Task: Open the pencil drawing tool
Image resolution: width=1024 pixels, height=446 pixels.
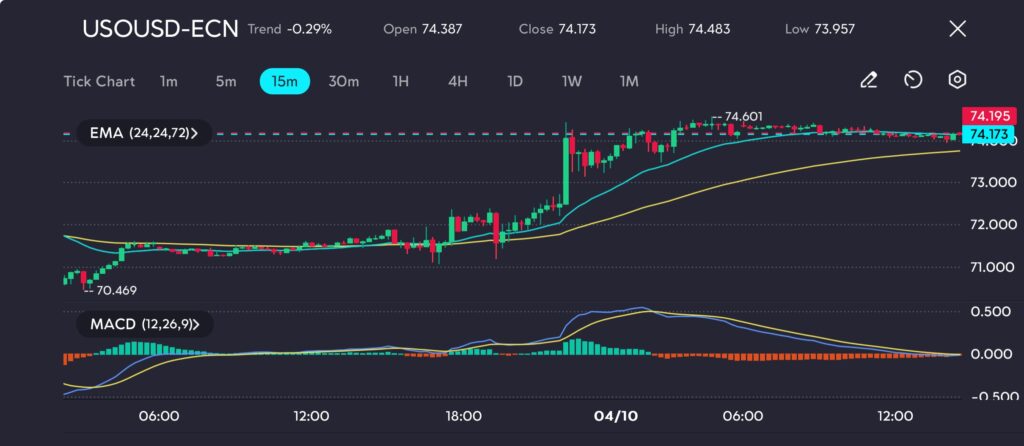Action: coord(868,81)
